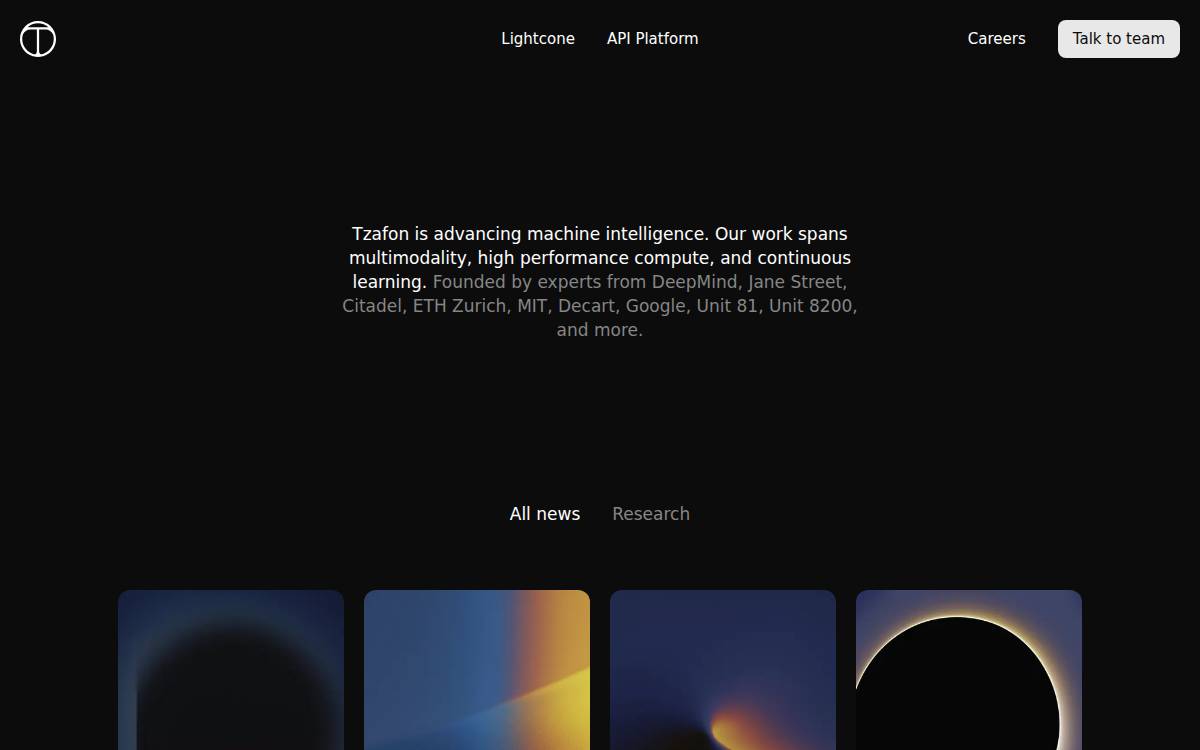Click the Talk to team button

[1118, 39]
